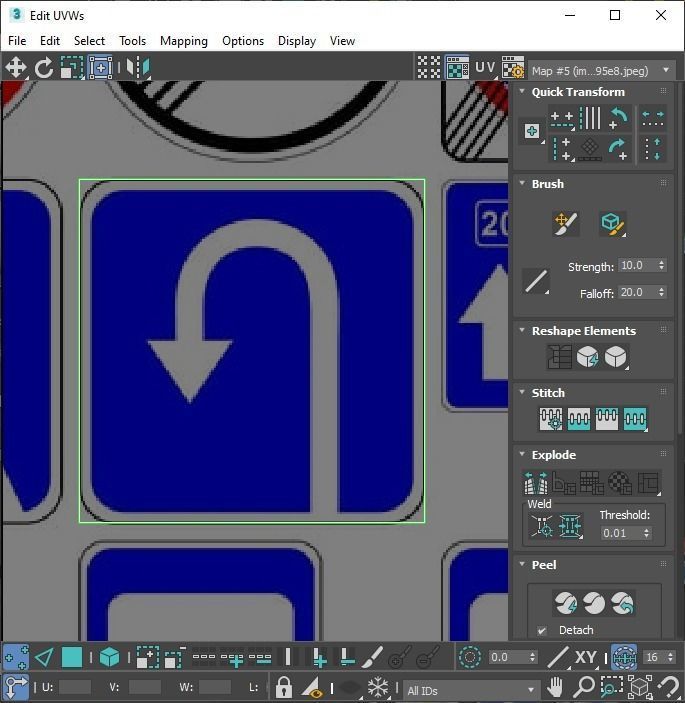The height and width of the screenshot is (703, 685).
Task: Toggle the checker pattern display icon
Action: pos(429,67)
